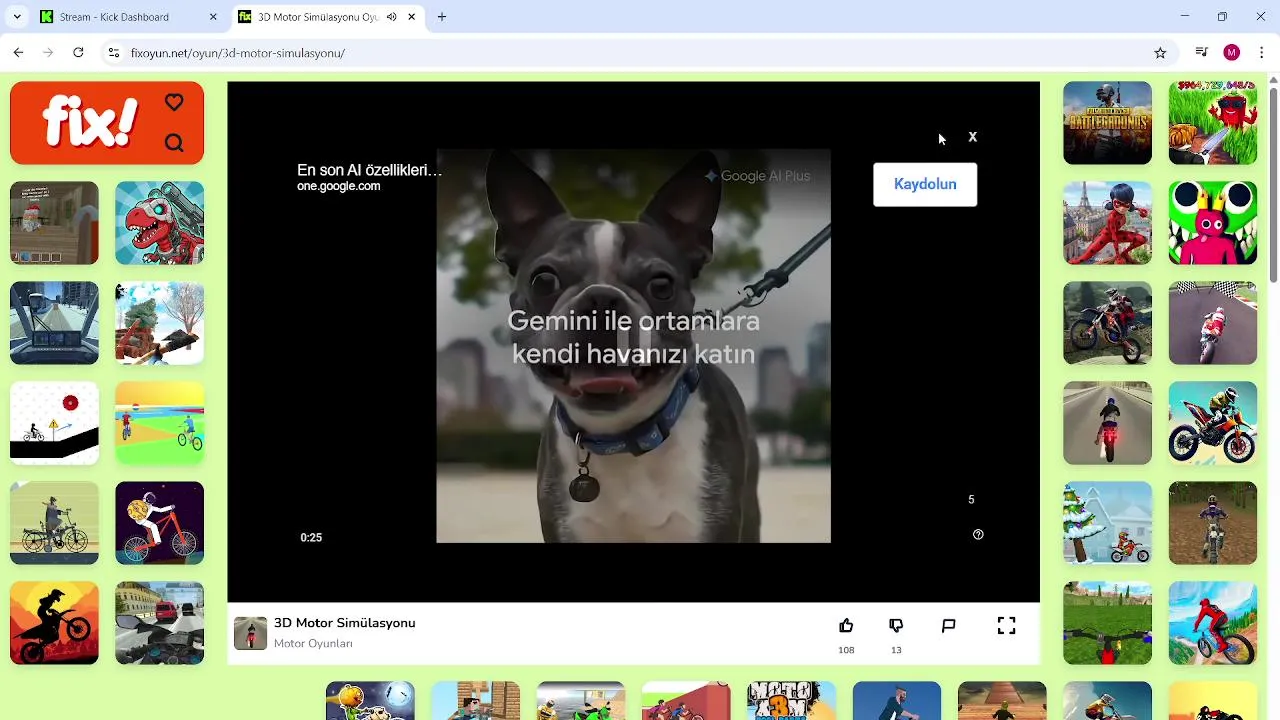Expand the tab search dropdown
Screen dimensions: 1280x720
pyautogui.click(x=16, y=17)
